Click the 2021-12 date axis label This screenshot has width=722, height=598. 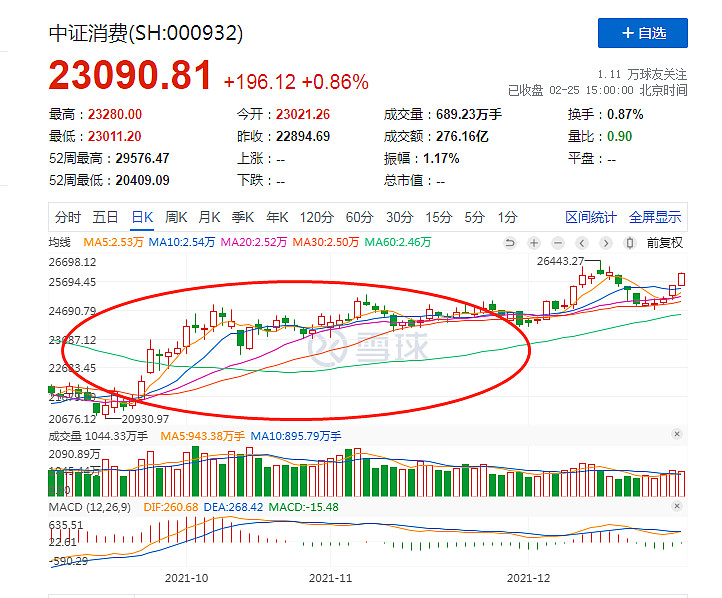click(x=528, y=578)
